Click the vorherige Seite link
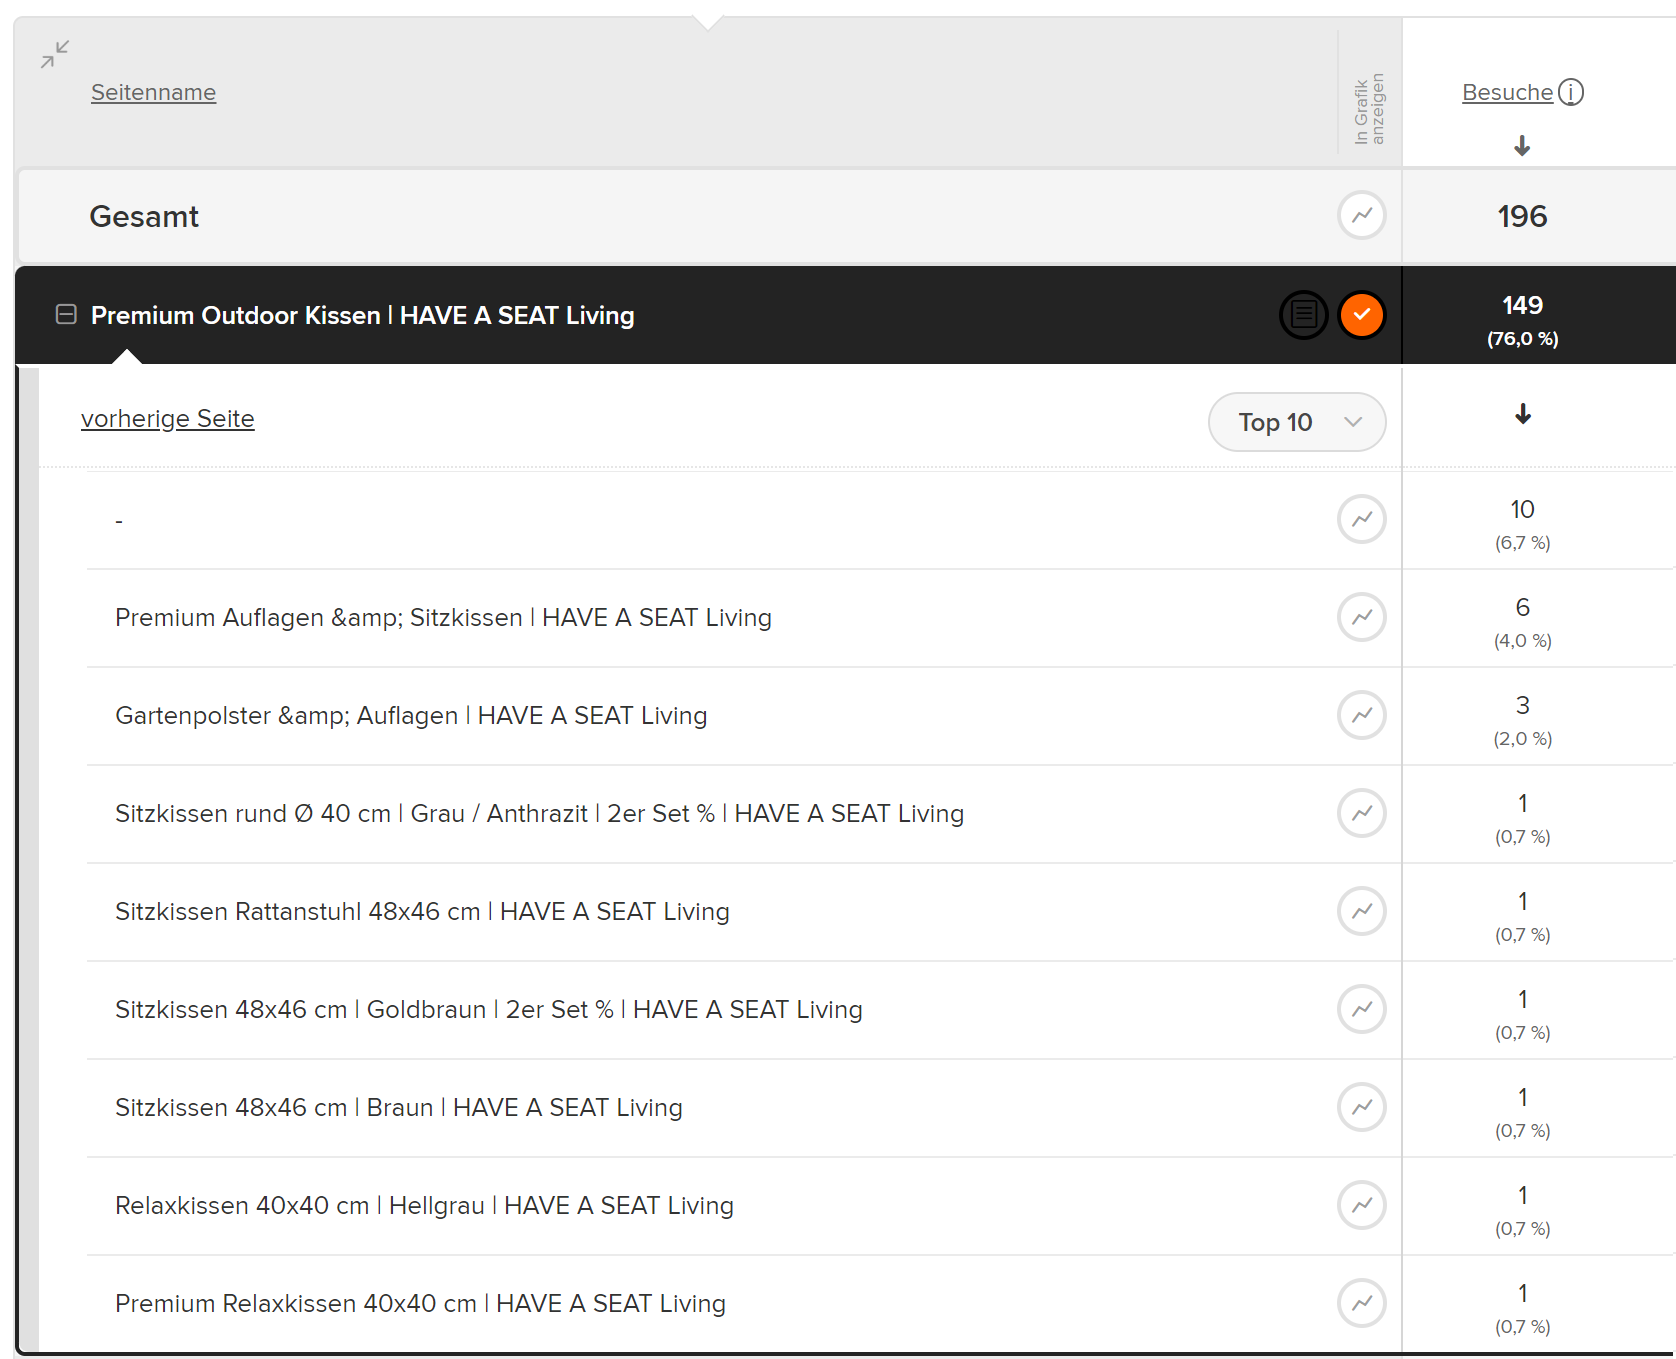This screenshot has width=1676, height=1359. click(168, 418)
